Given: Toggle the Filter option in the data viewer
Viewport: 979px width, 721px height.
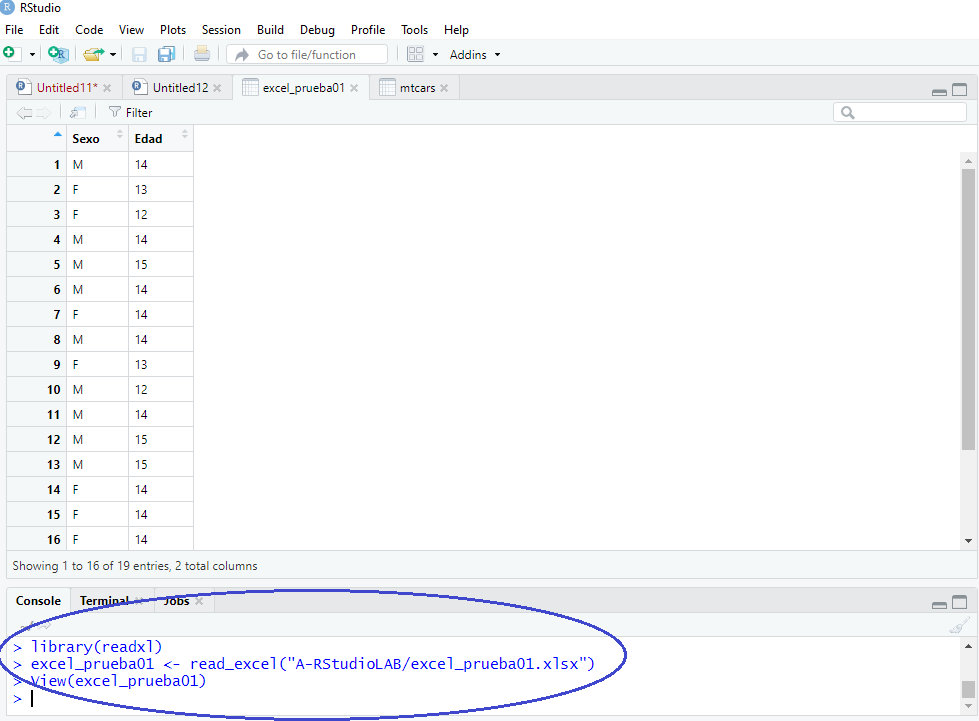Looking at the screenshot, I should tap(129, 112).
